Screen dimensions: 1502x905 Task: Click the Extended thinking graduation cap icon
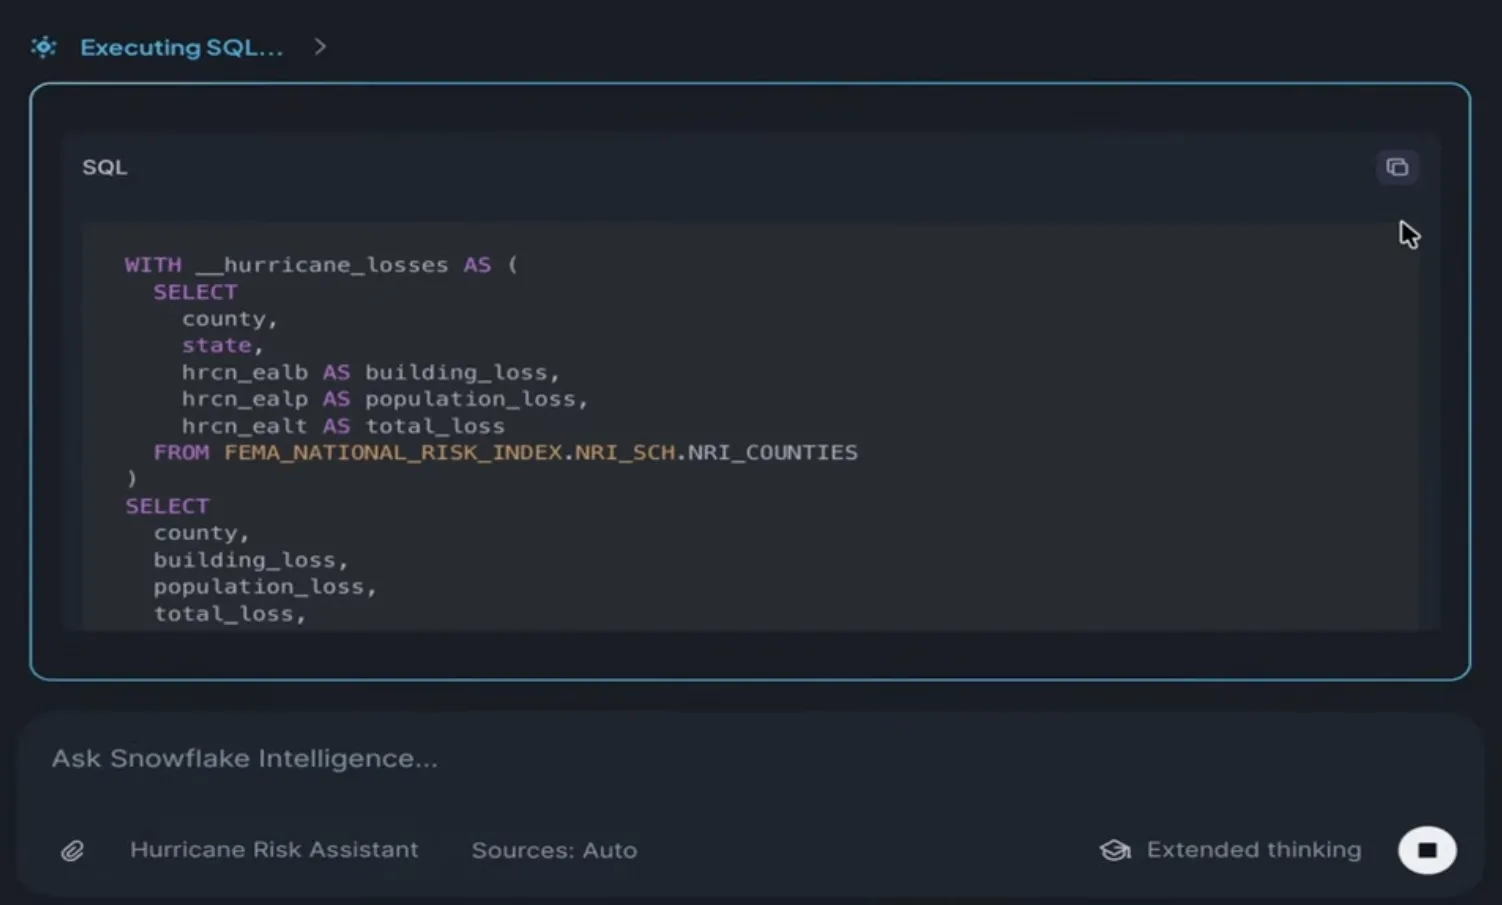[x=1115, y=850]
